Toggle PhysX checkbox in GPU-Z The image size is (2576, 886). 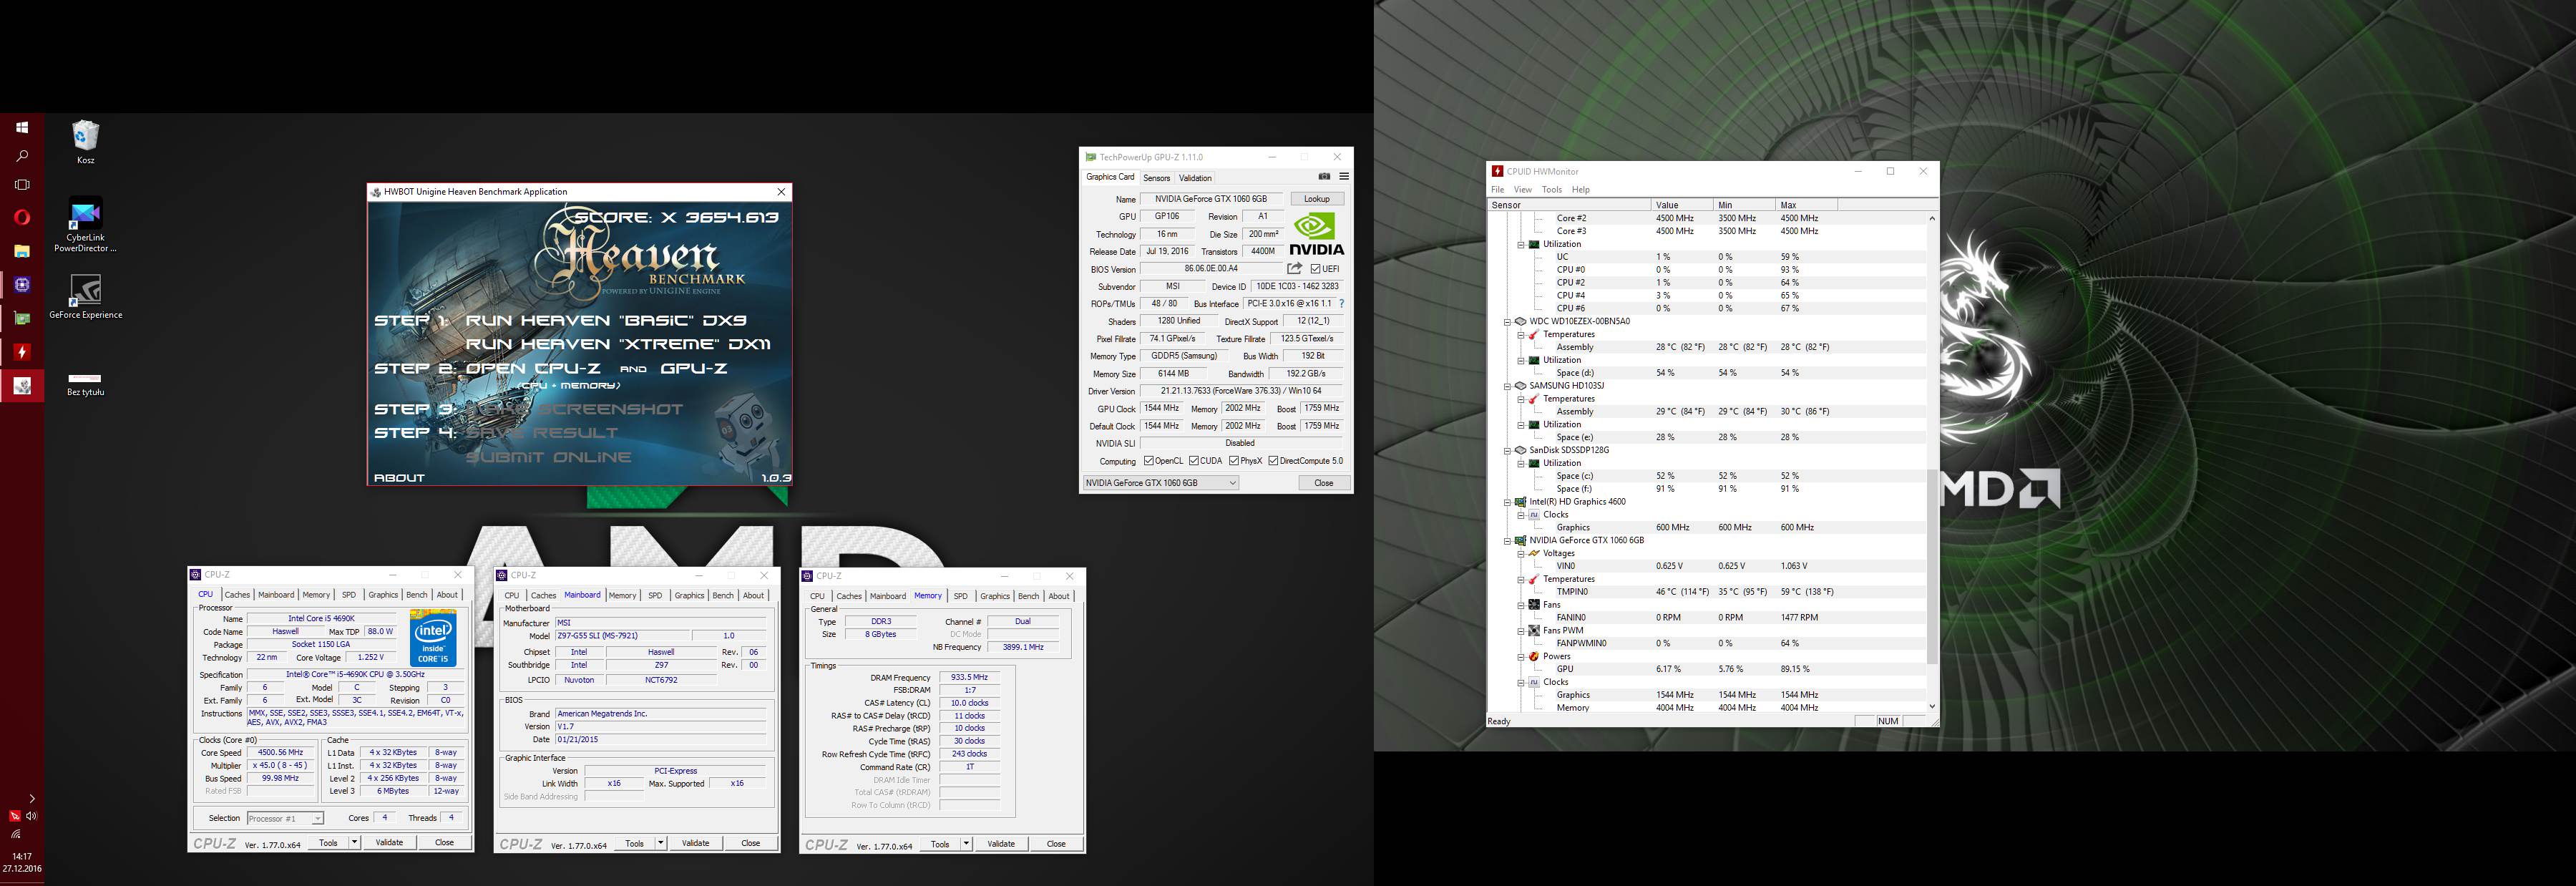[1234, 461]
